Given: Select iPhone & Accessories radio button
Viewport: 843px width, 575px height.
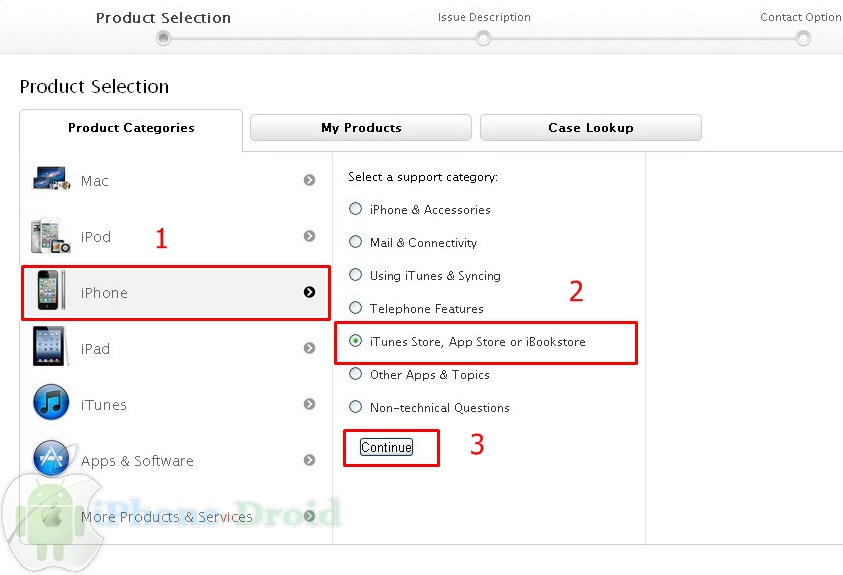Looking at the screenshot, I should click(355, 209).
